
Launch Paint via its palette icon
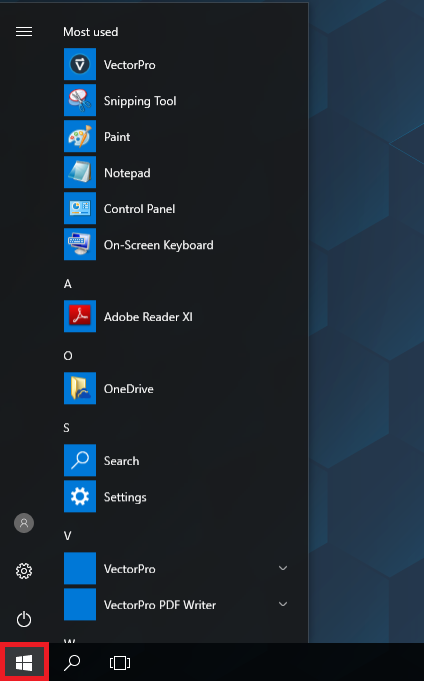click(80, 136)
